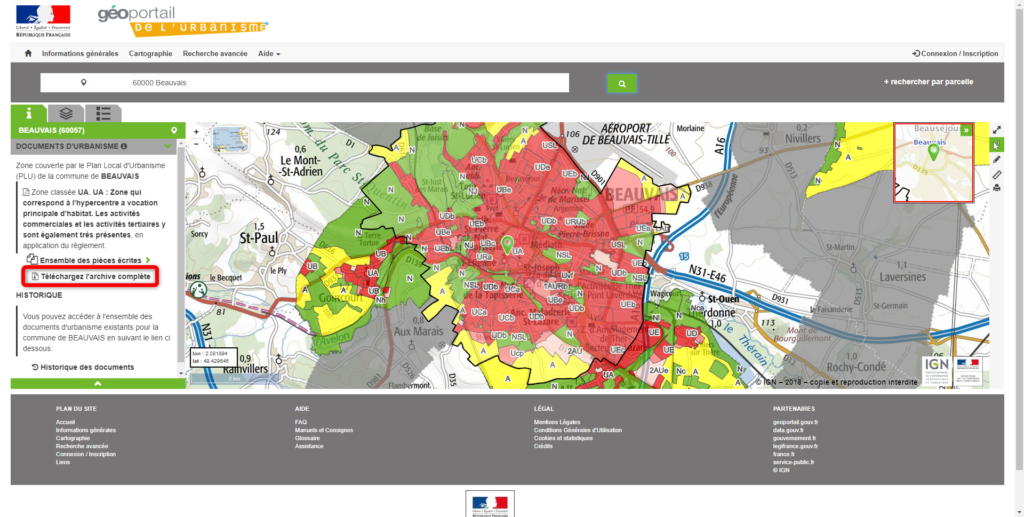1024x517 pixels.
Task: Open footer partner legifrance.gouv.fr
Action: (x=795, y=446)
